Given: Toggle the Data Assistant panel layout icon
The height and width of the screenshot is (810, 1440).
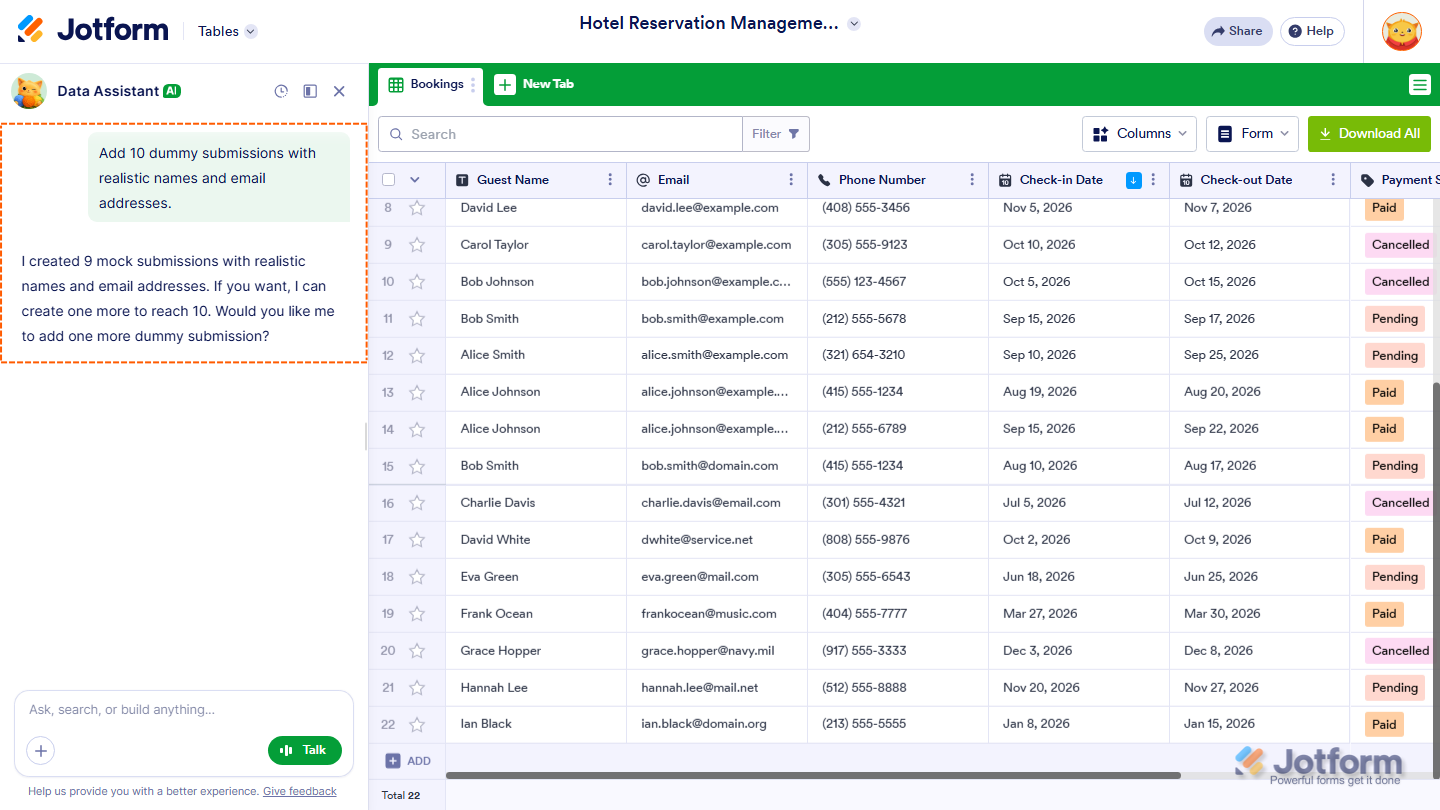Looking at the screenshot, I should point(310,91).
